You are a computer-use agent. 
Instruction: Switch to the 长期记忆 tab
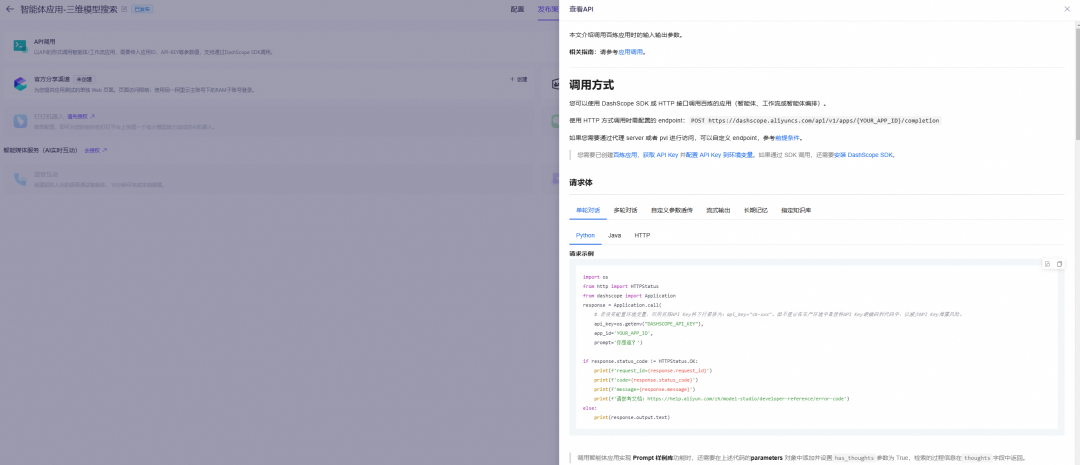(x=757, y=210)
